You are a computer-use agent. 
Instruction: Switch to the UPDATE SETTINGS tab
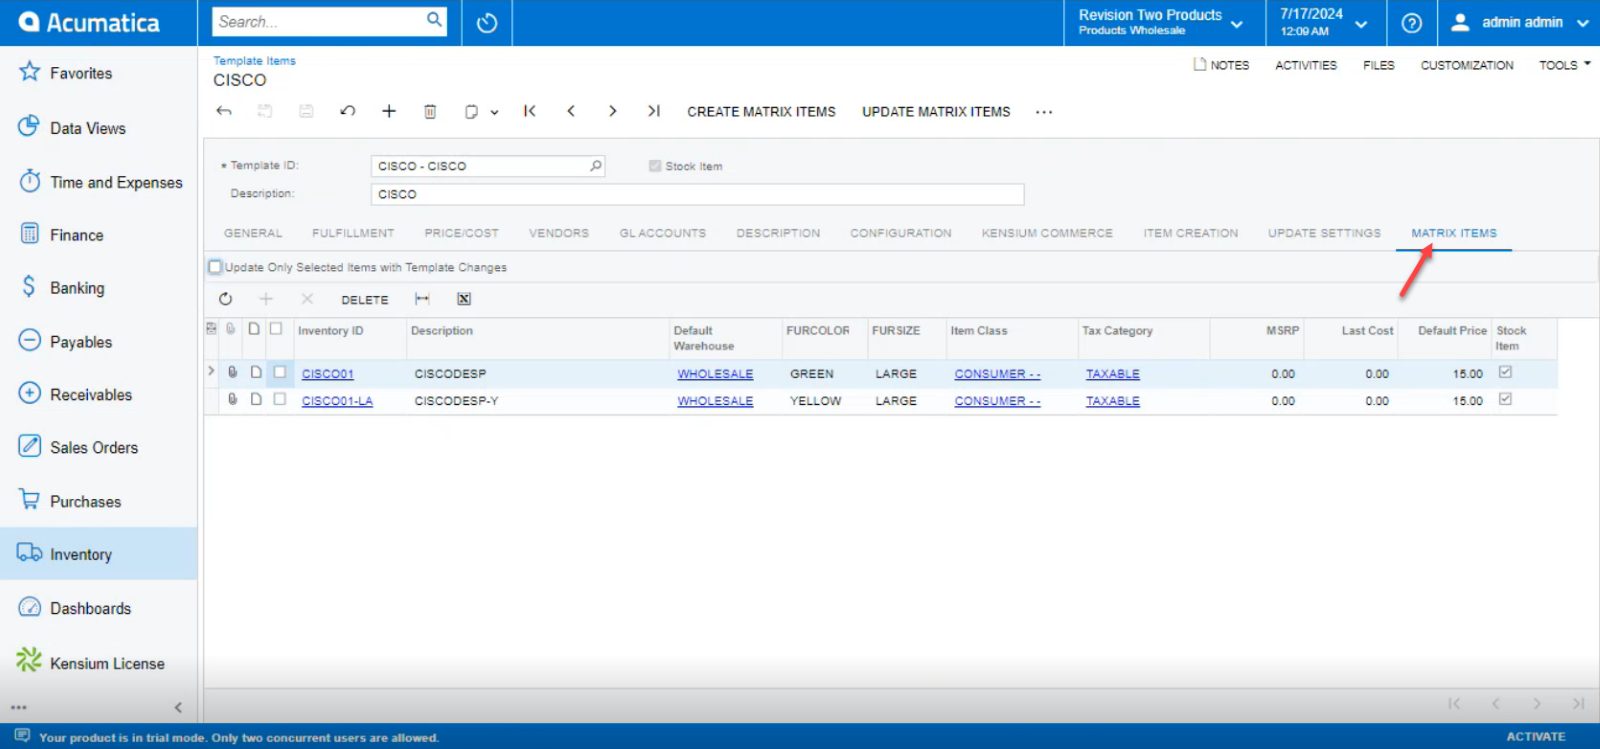tap(1324, 233)
